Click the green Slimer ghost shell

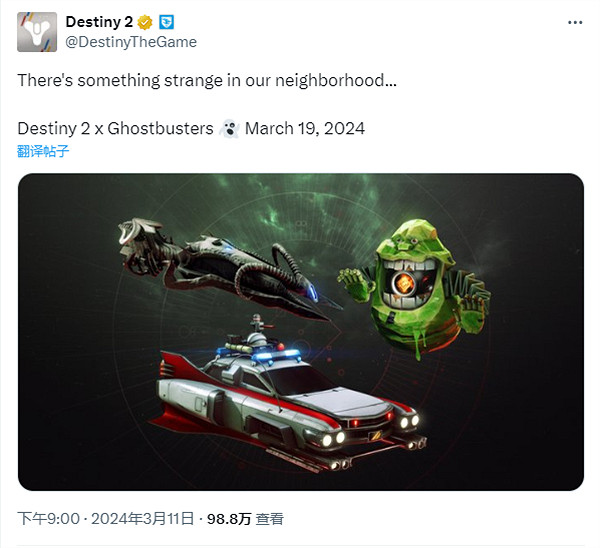413,285
